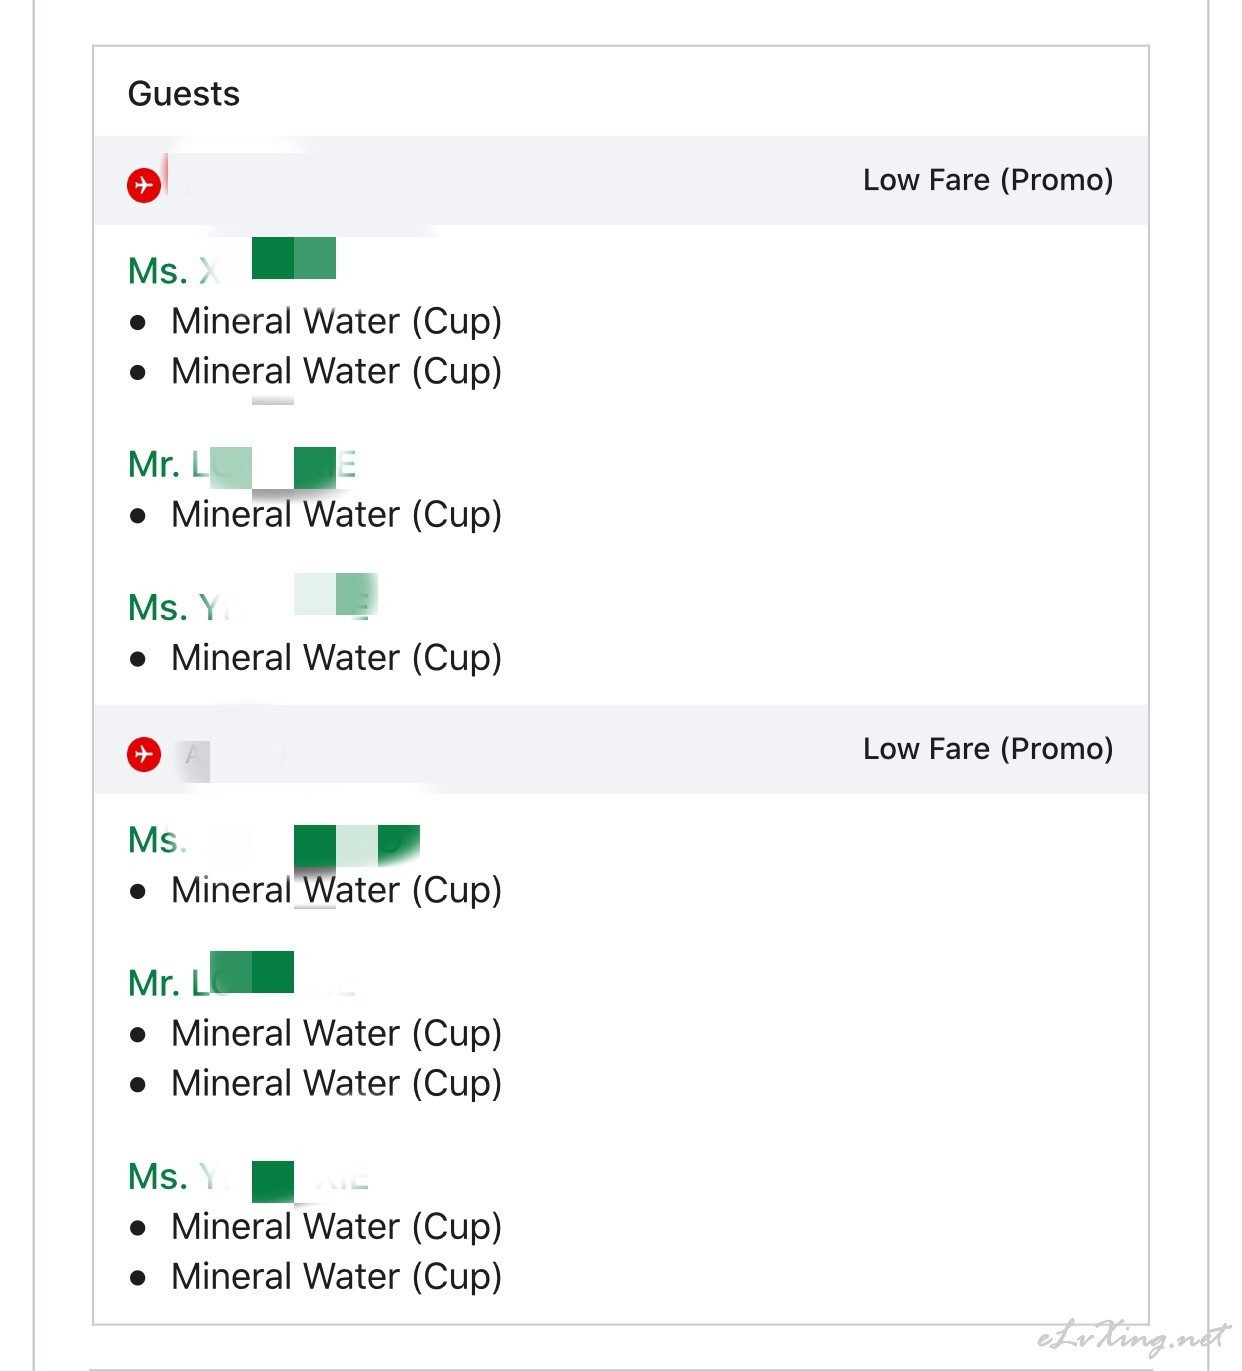Viewport: 1242px width, 1371px height.
Task: Click the eLvXing.net watermark
Action: pos(1132,1337)
